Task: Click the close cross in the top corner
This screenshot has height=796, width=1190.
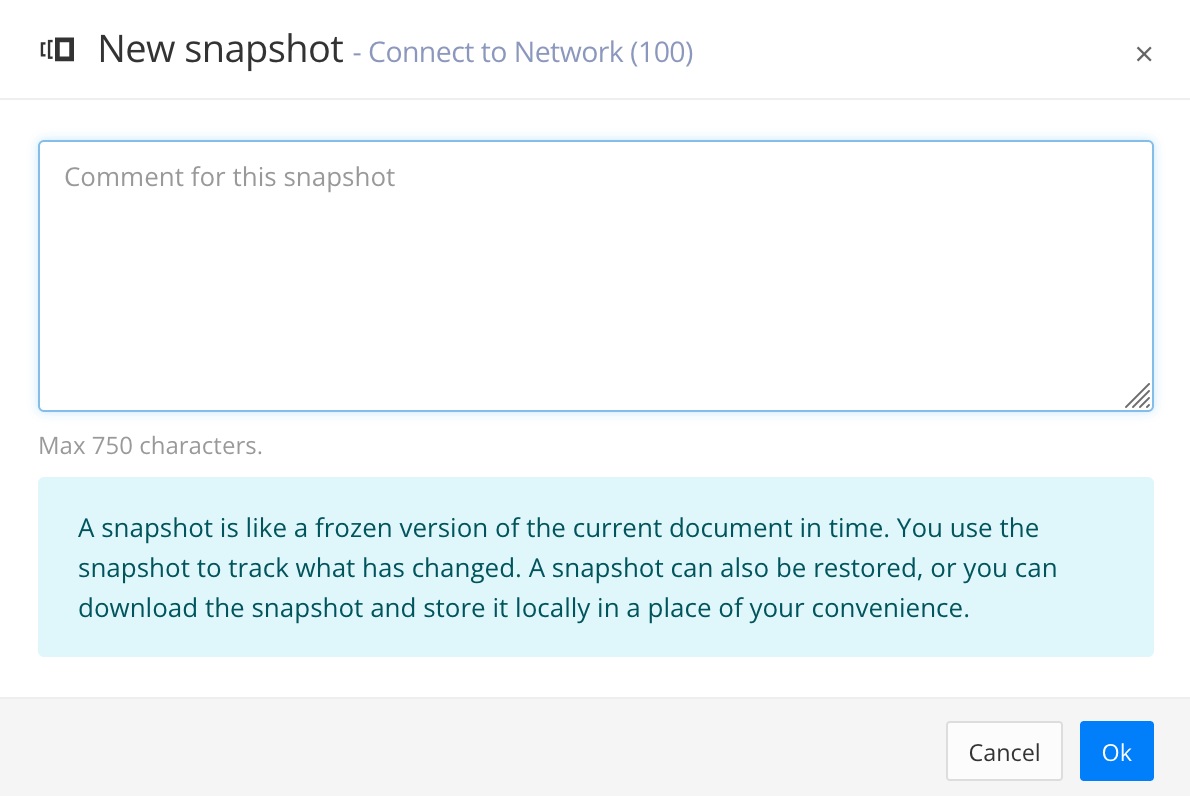Action: (x=1143, y=53)
